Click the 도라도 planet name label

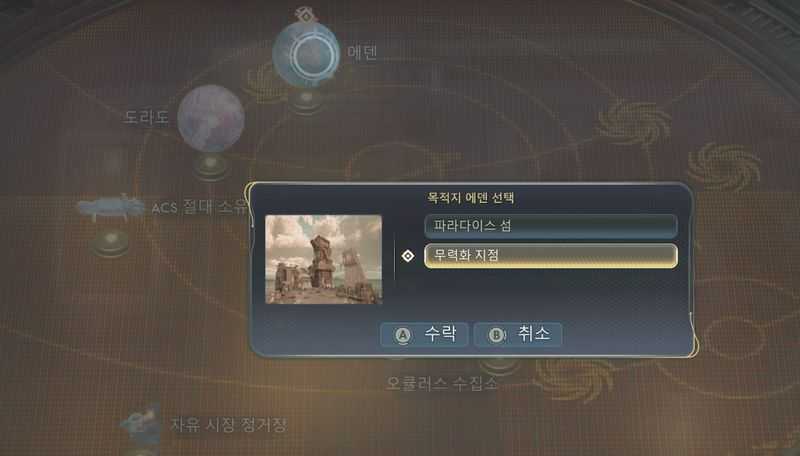coord(146,117)
